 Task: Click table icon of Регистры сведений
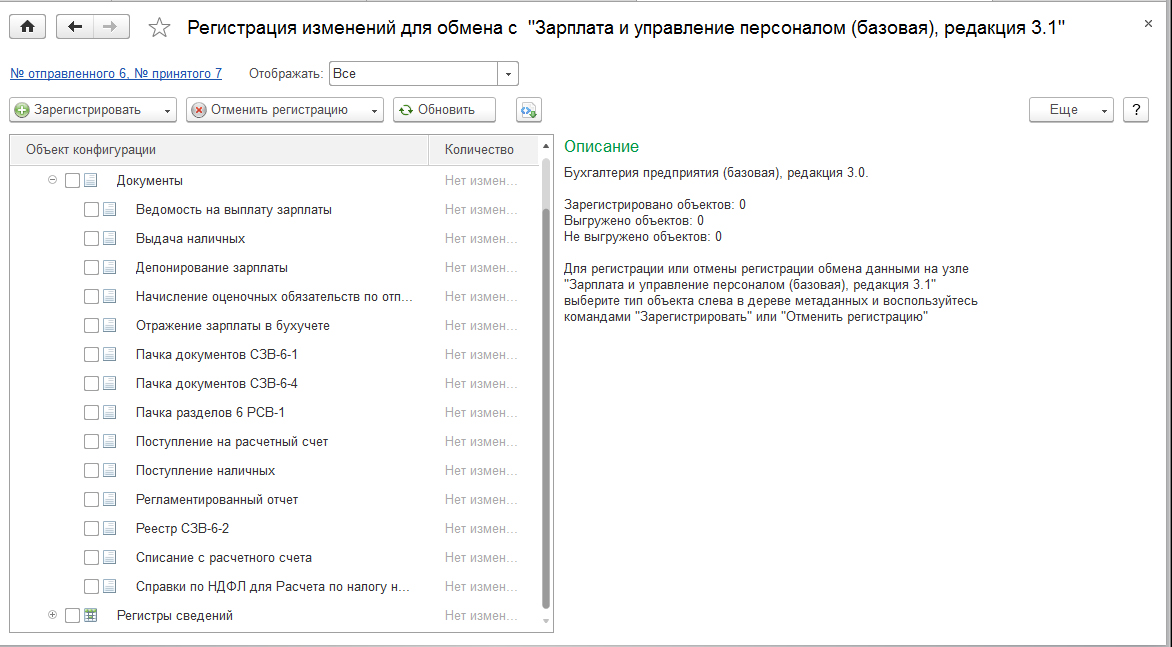click(91, 616)
